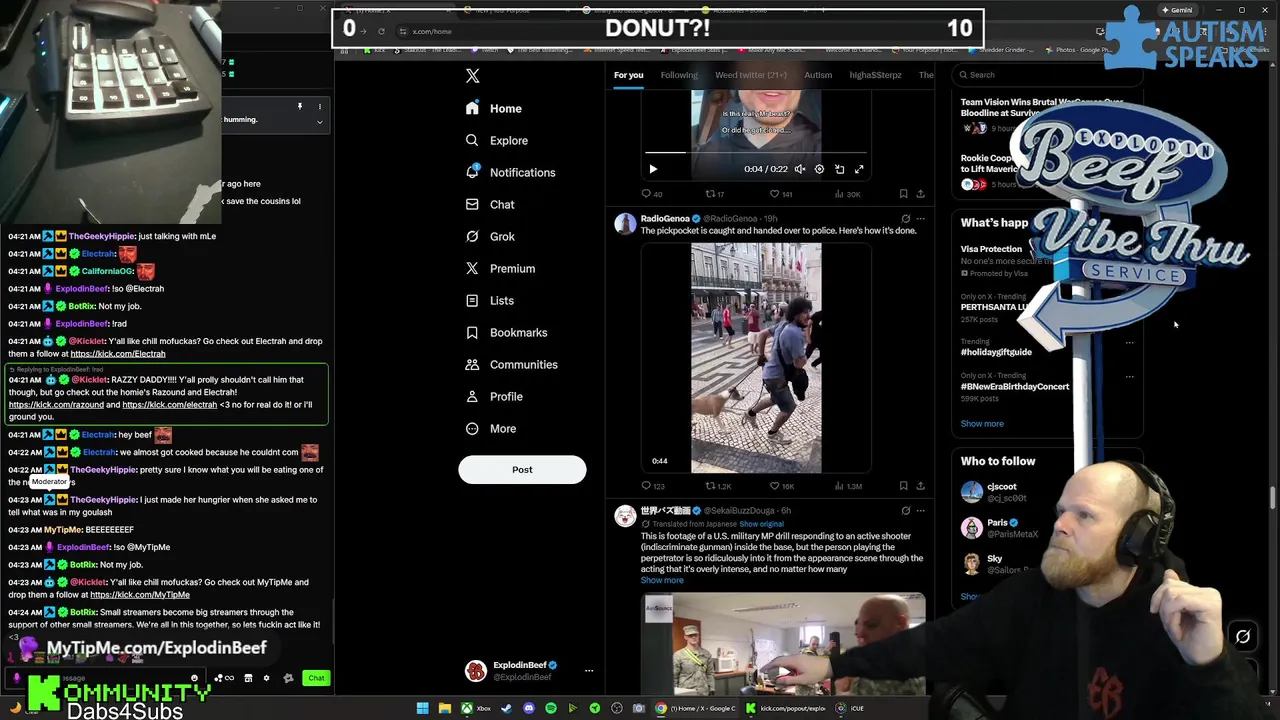1280x720 pixels.
Task: Like RadioGenoa's post with 16K likes
Action: click(781, 486)
